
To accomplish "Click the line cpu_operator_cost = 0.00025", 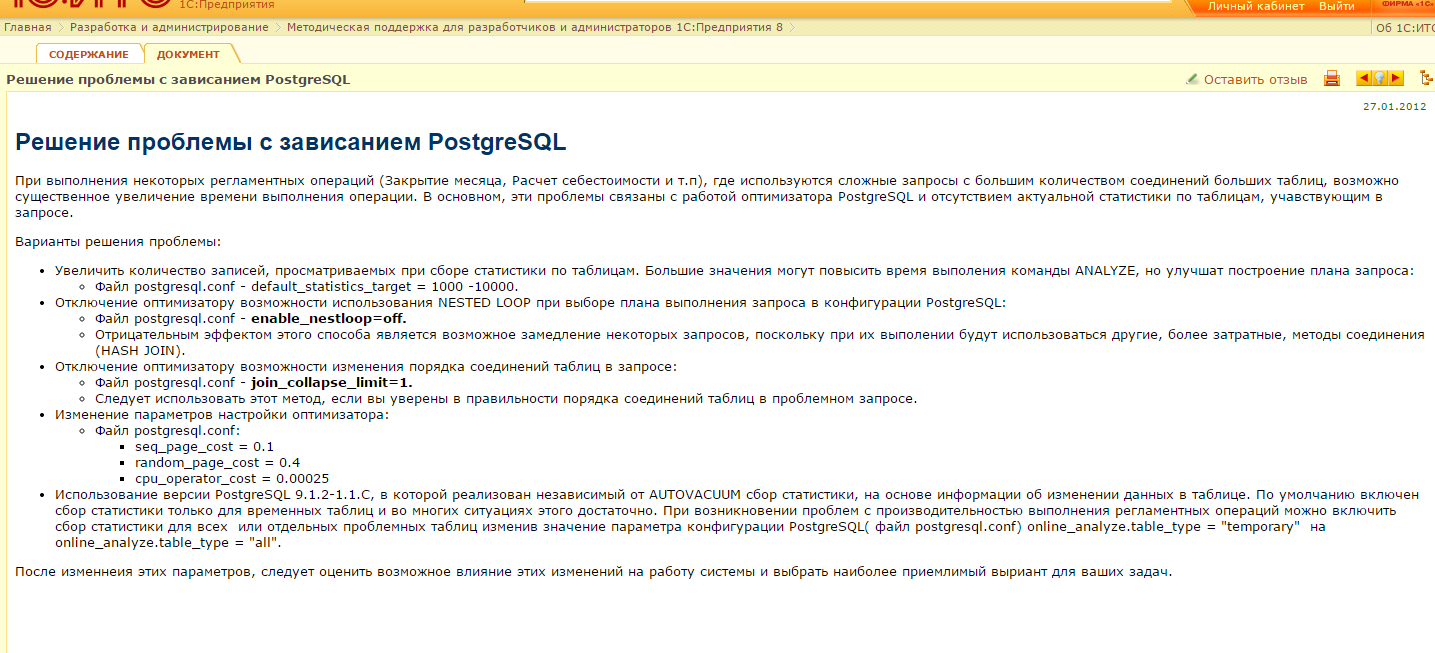I will point(232,478).
